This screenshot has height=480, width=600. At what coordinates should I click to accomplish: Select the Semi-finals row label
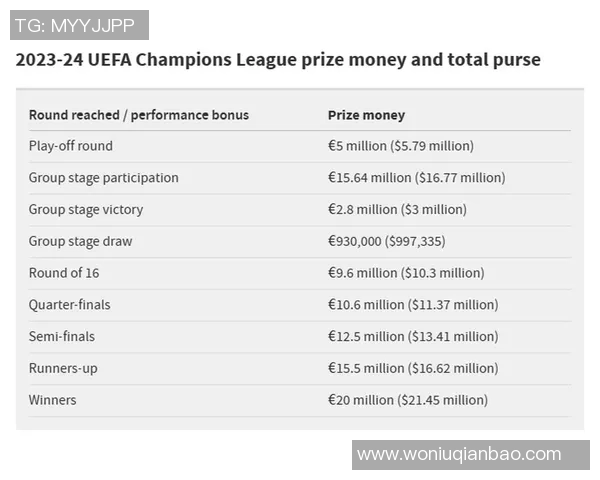62,337
